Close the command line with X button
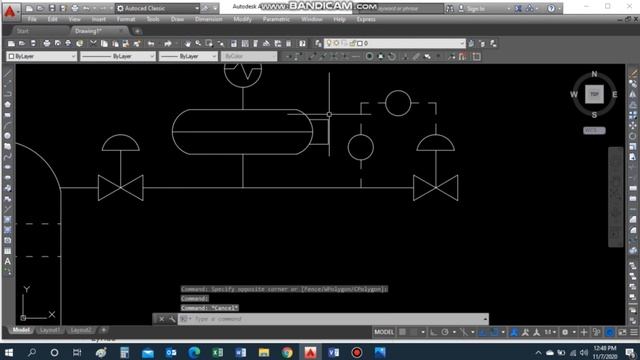The width and height of the screenshot is (640, 360). pos(161,319)
